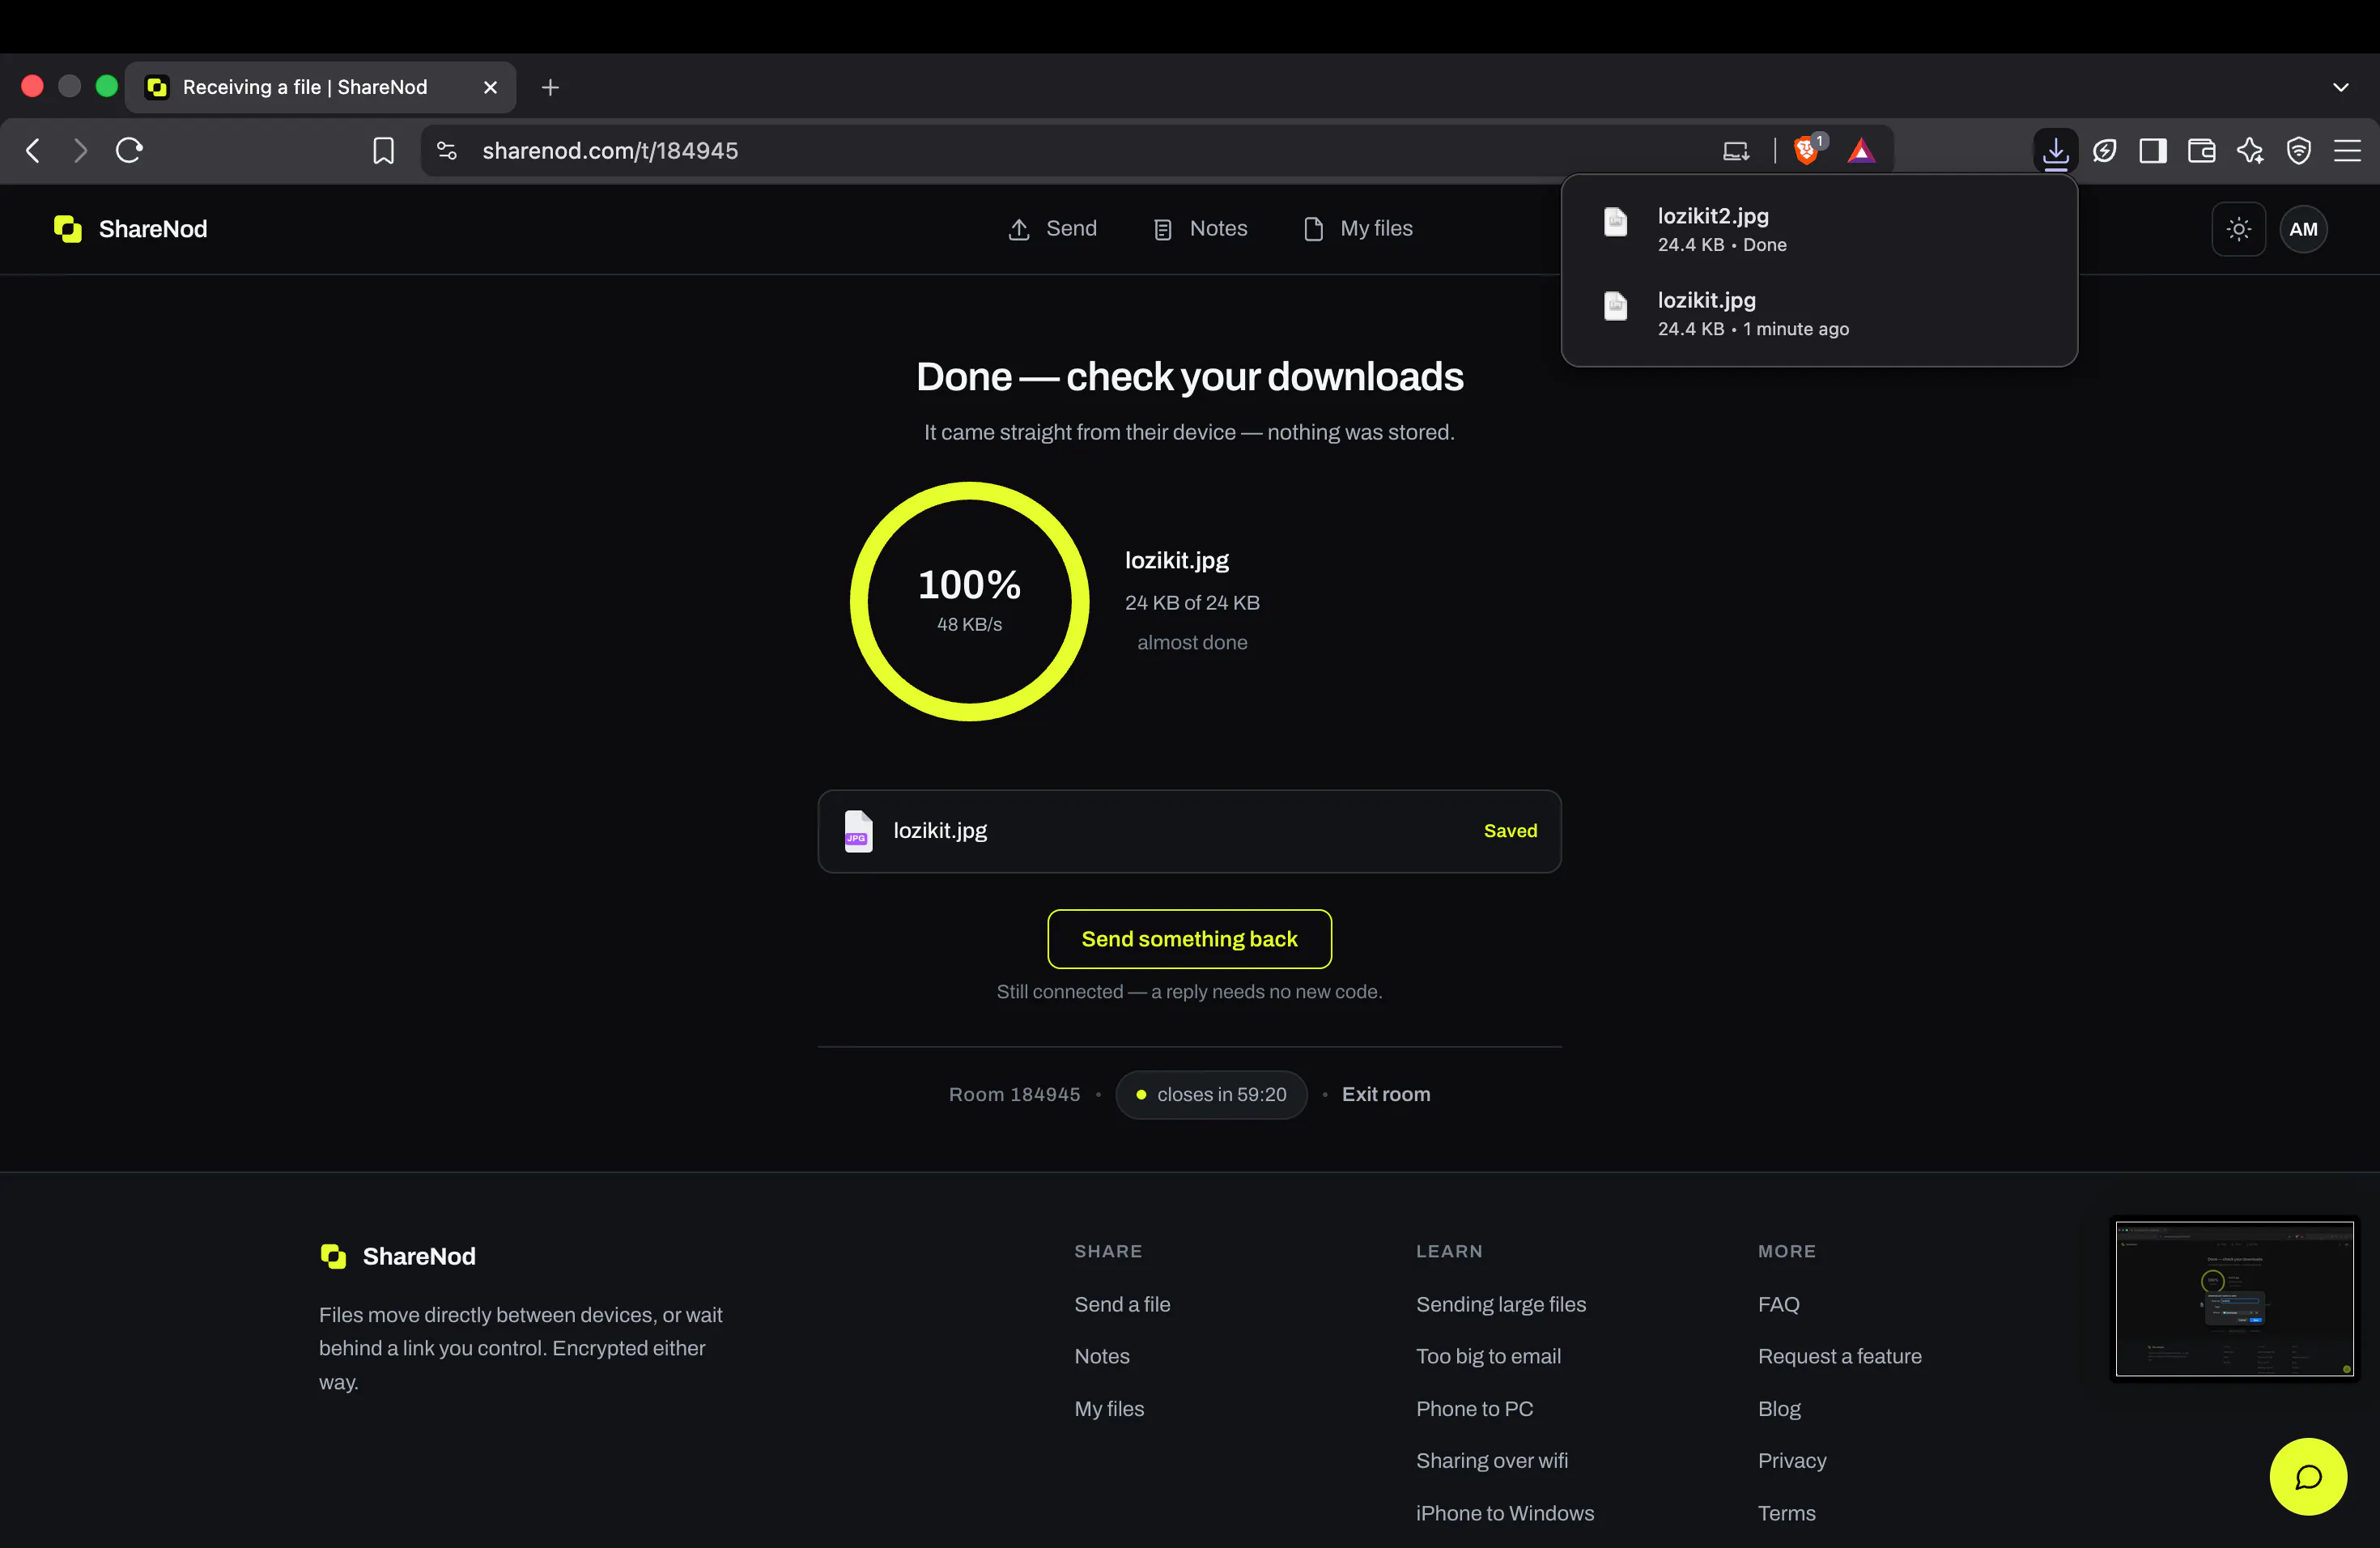This screenshot has height=1548, width=2380.
Task: Open the Sharing over wifi link
Action: pos(1492,1461)
